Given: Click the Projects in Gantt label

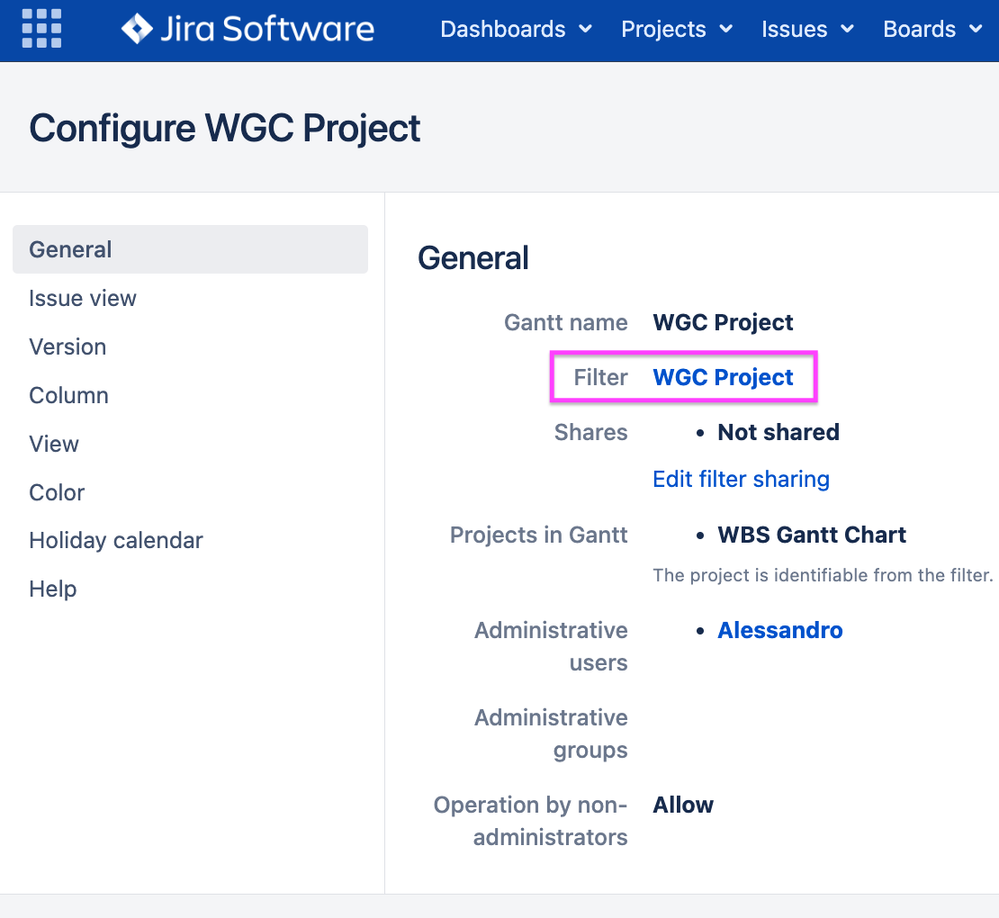Looking at the screenshot, I should pos(538,534).
